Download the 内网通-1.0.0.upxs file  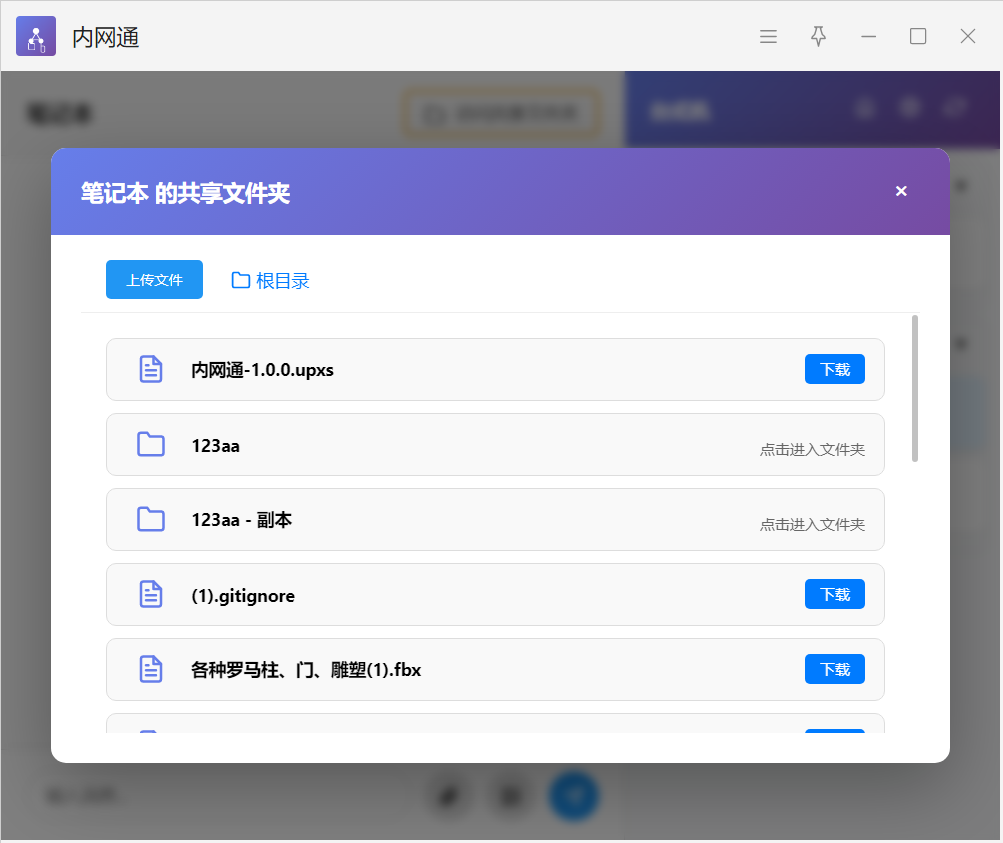click(x=834, y=369)
